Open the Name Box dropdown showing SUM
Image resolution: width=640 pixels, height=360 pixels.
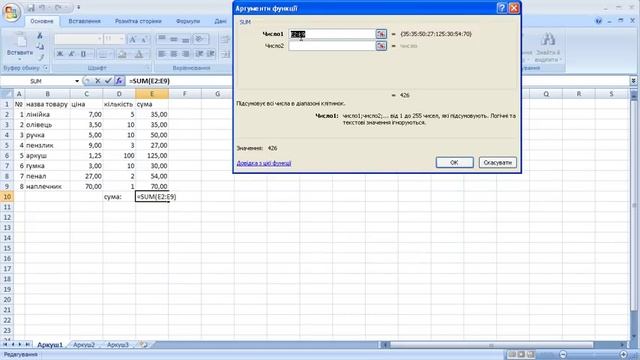click(77, 81)
